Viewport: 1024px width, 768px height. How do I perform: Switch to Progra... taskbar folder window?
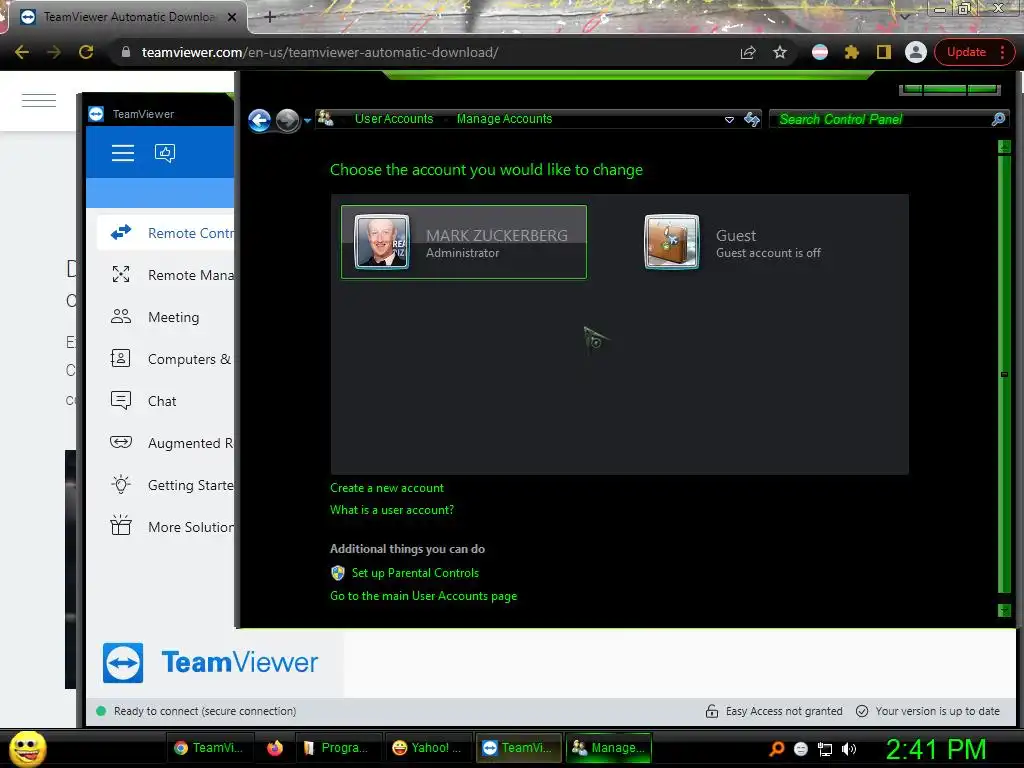339,748
